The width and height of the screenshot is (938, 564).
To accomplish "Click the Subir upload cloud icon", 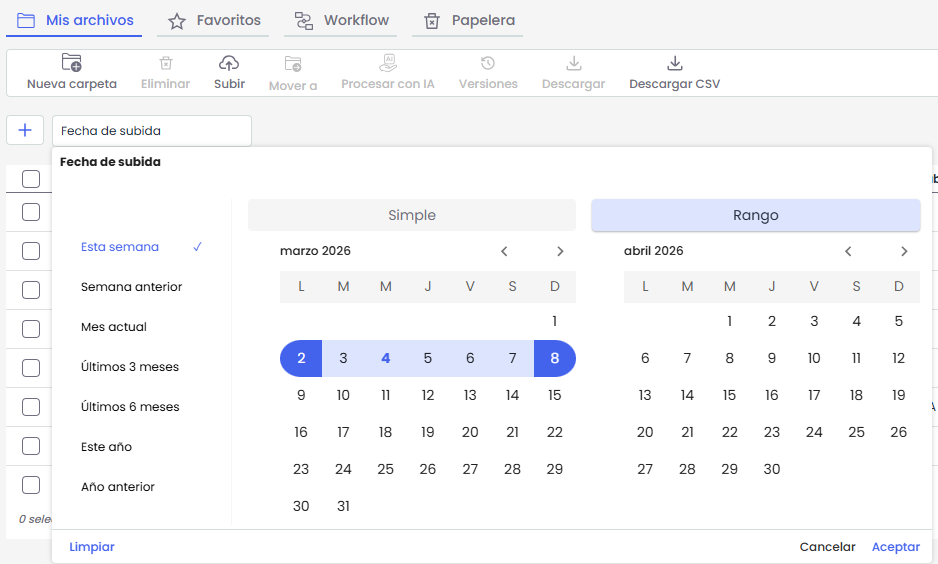I will point(229,64).
